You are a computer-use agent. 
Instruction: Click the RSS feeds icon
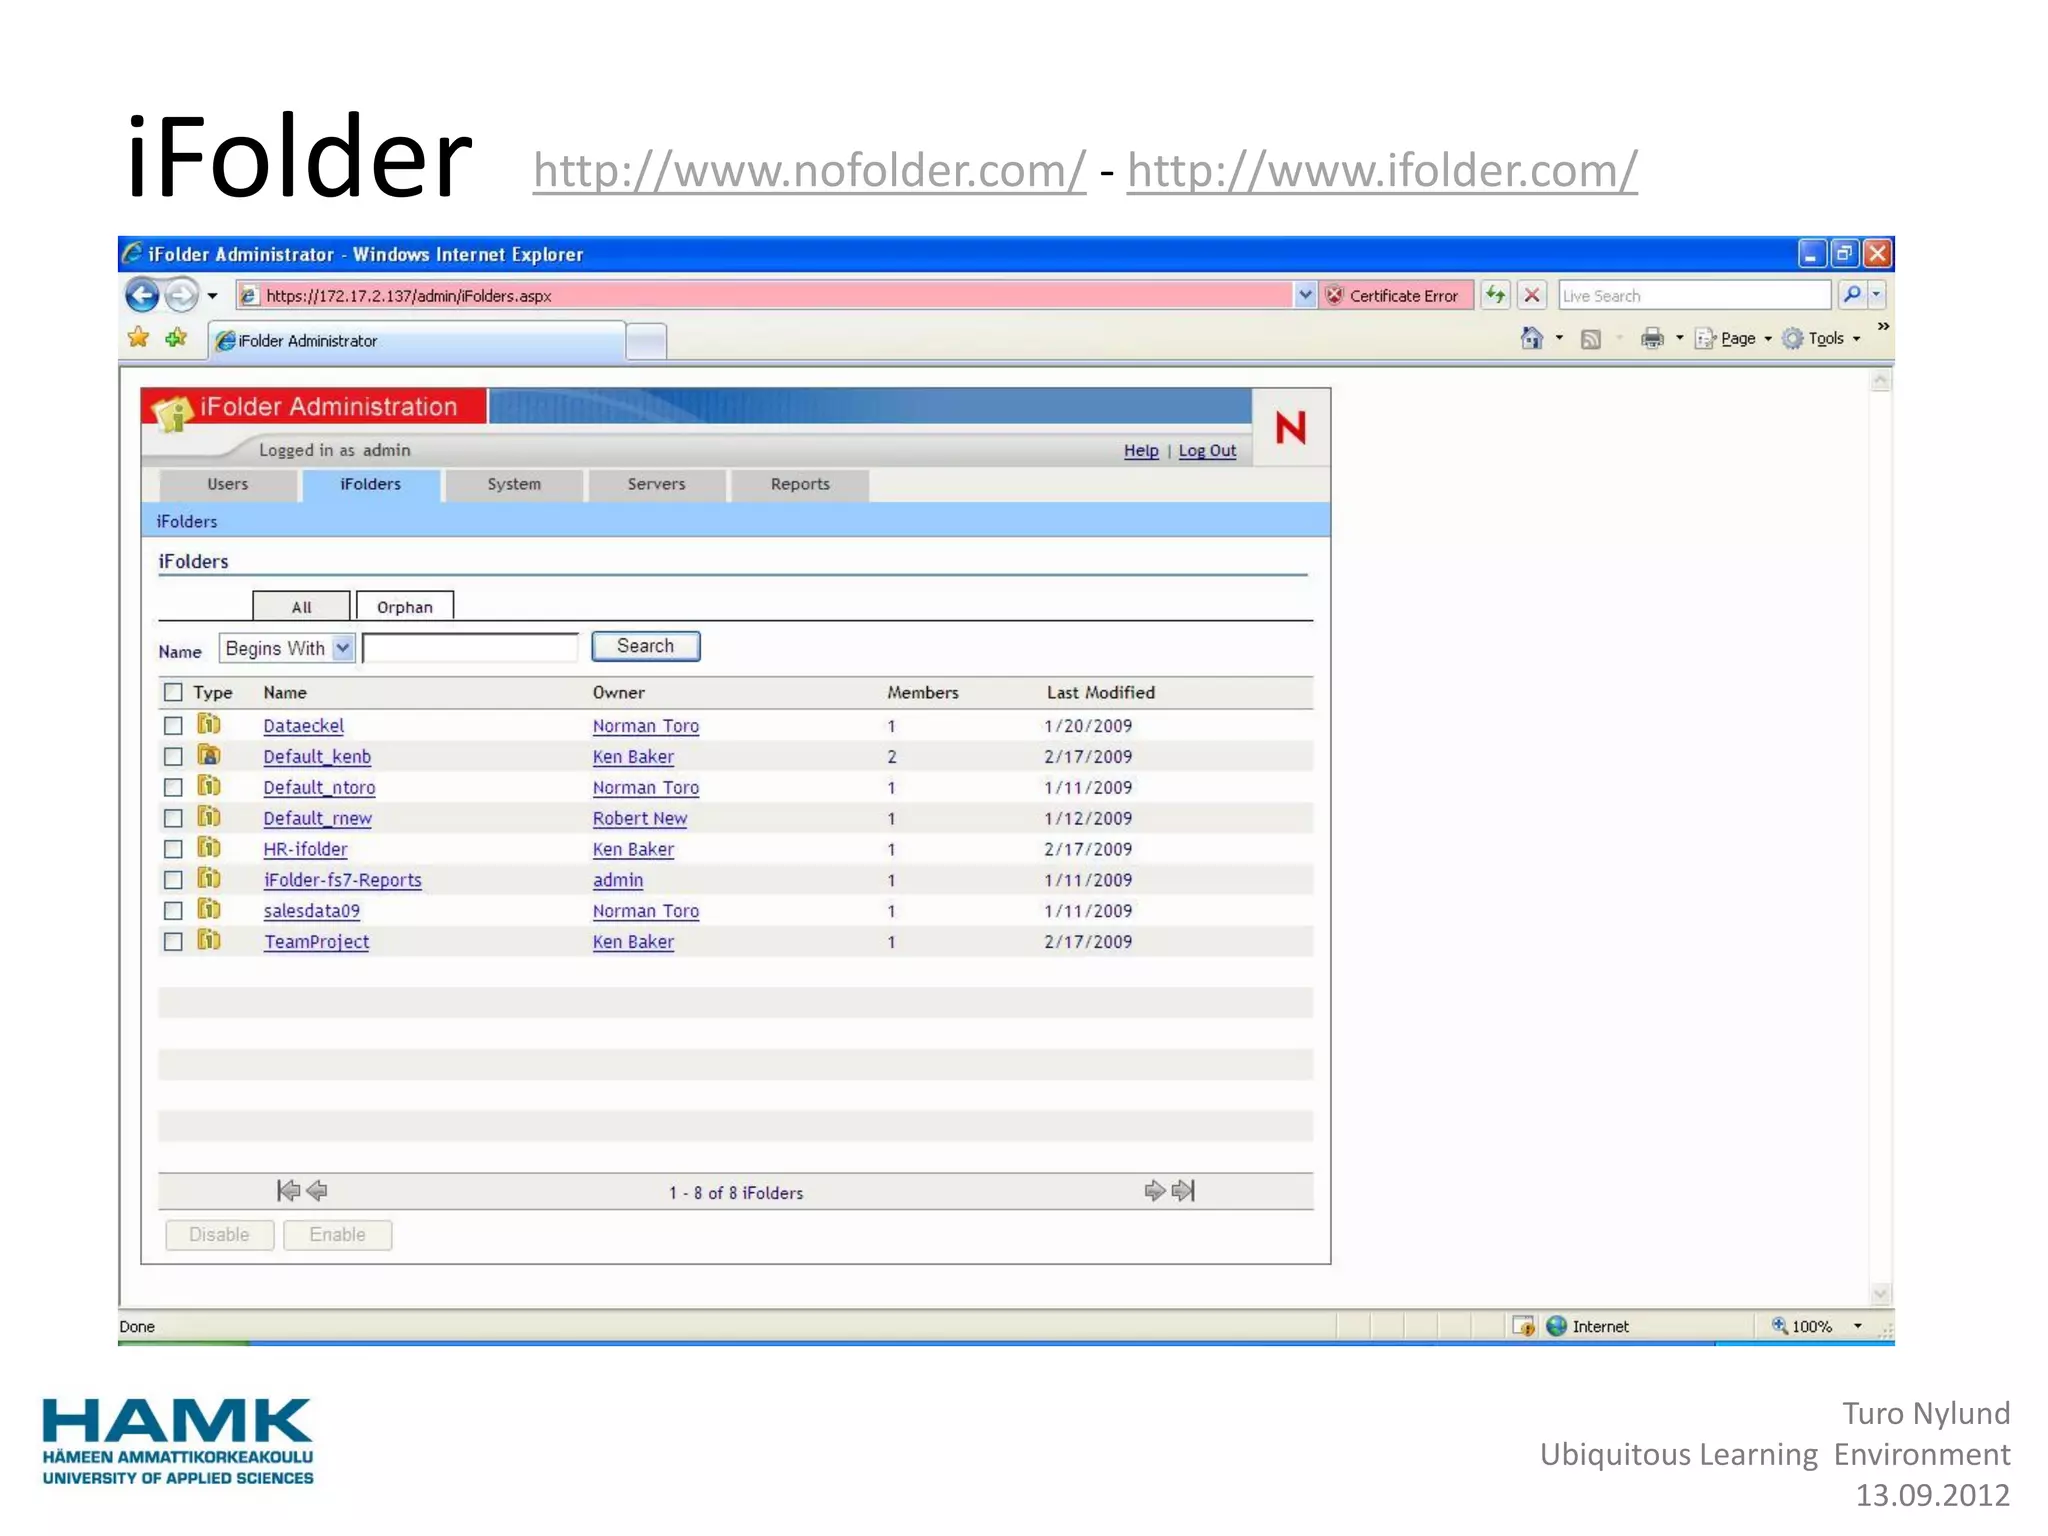coord(1590,340)
